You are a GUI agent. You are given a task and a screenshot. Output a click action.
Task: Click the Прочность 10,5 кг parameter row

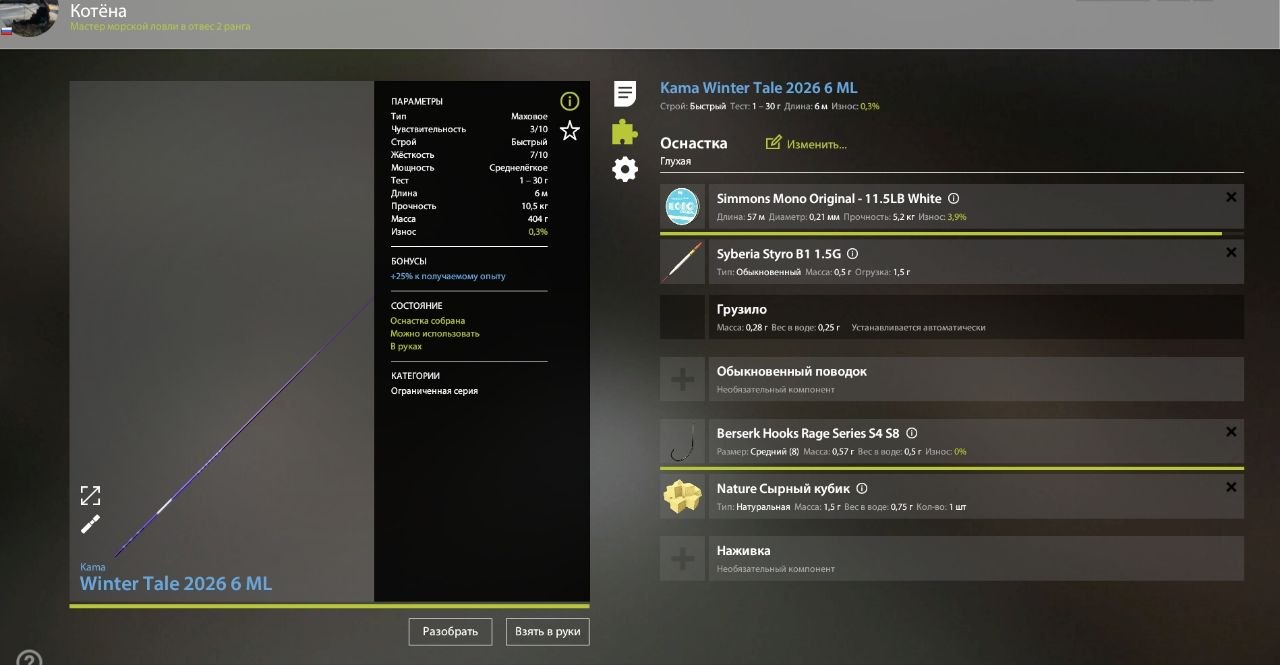[x=469, y=206]
